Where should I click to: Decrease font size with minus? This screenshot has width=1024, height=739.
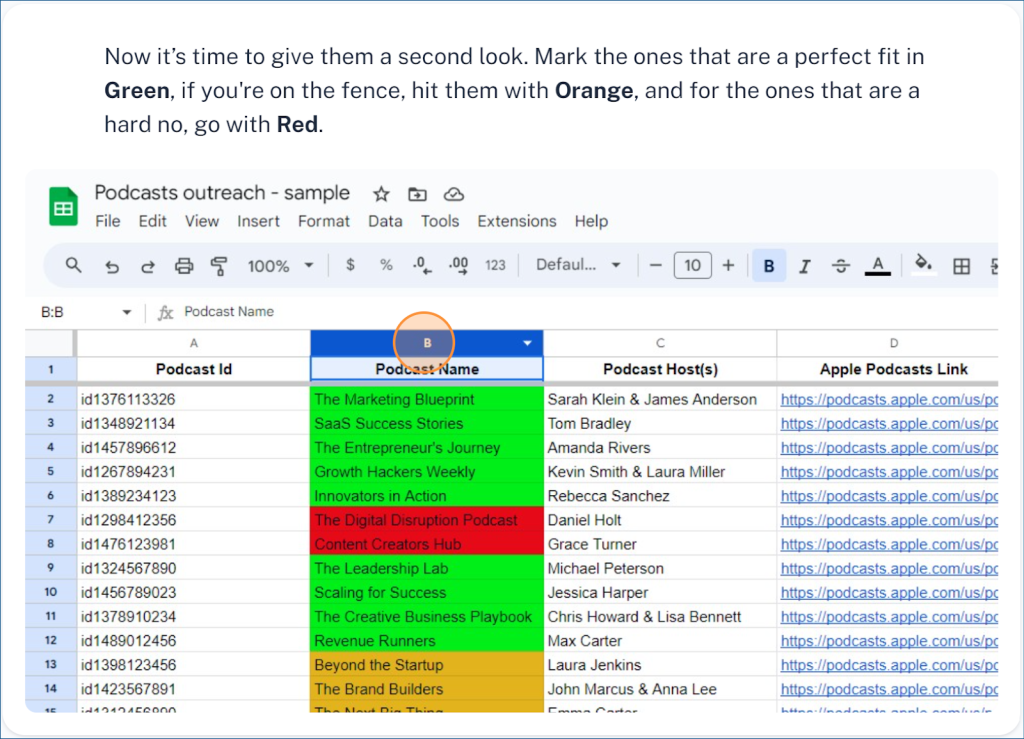tap(656, 265)
